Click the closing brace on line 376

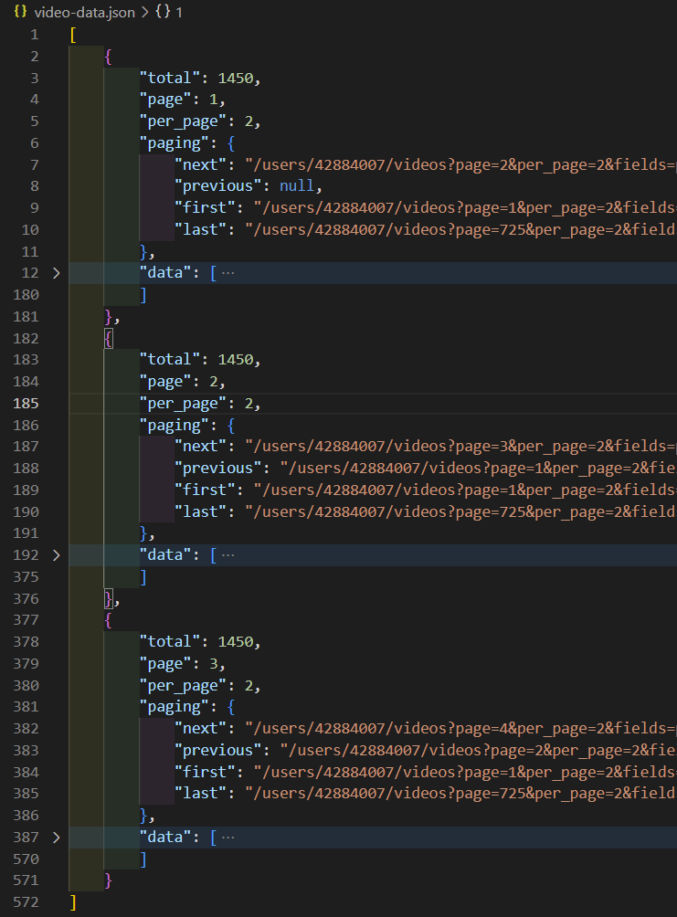[x=108, y=599]
